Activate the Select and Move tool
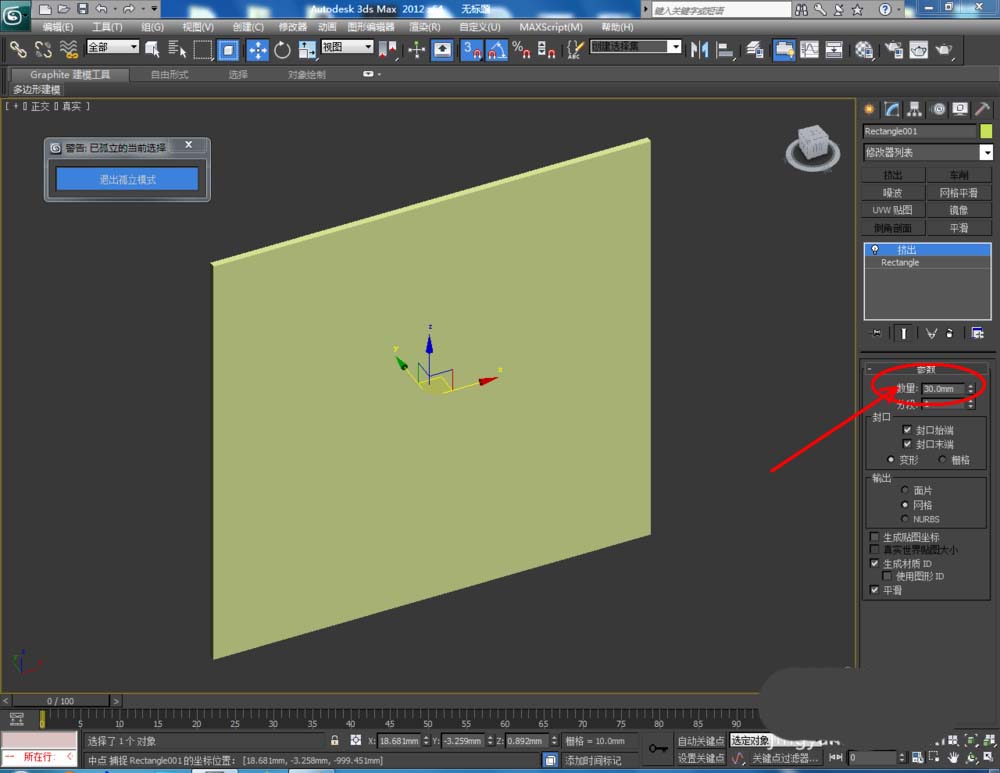Screen dimensions: 1000x773 258,49
